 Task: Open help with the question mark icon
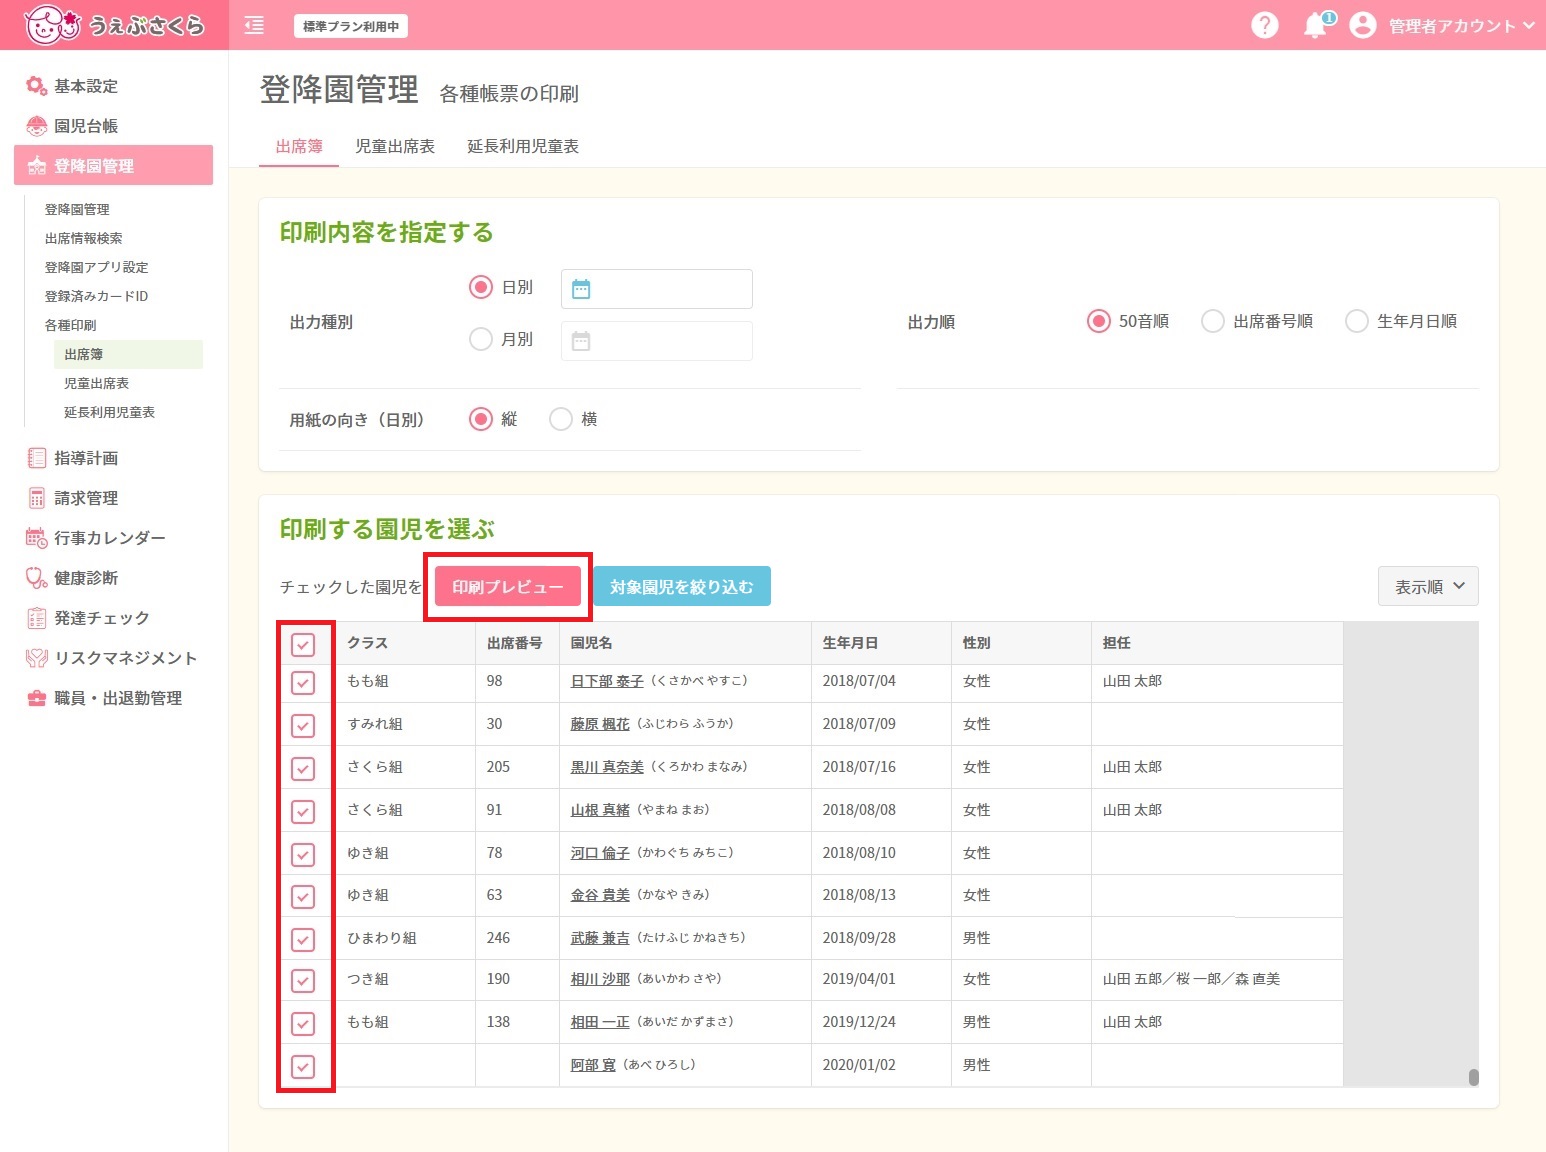[1265, 25]
